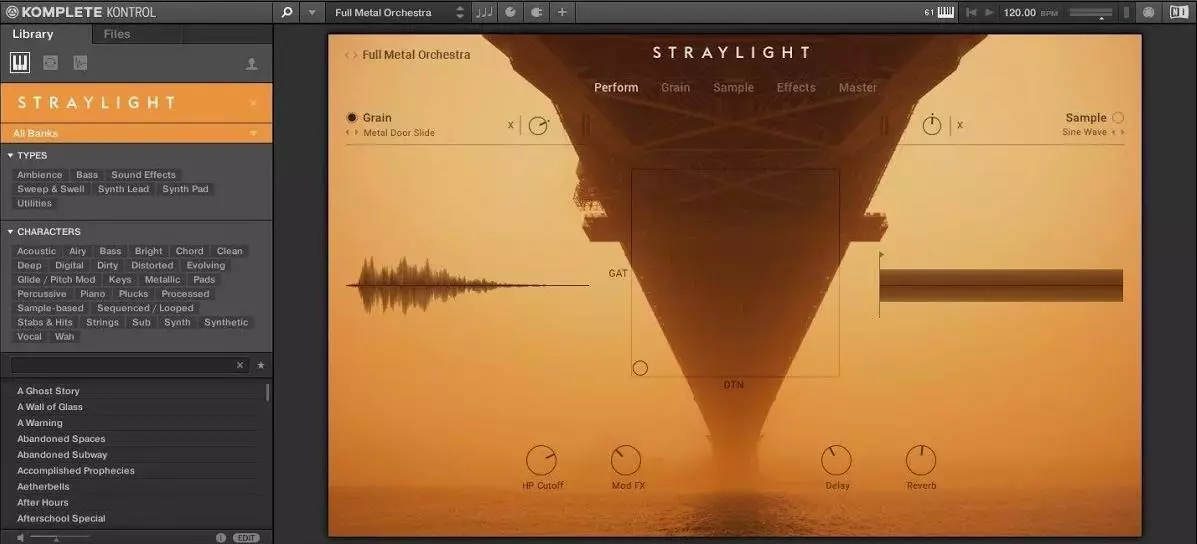Switch to the Effects tab
This screenshot has width=1197, height=544.
click(796, 88)
